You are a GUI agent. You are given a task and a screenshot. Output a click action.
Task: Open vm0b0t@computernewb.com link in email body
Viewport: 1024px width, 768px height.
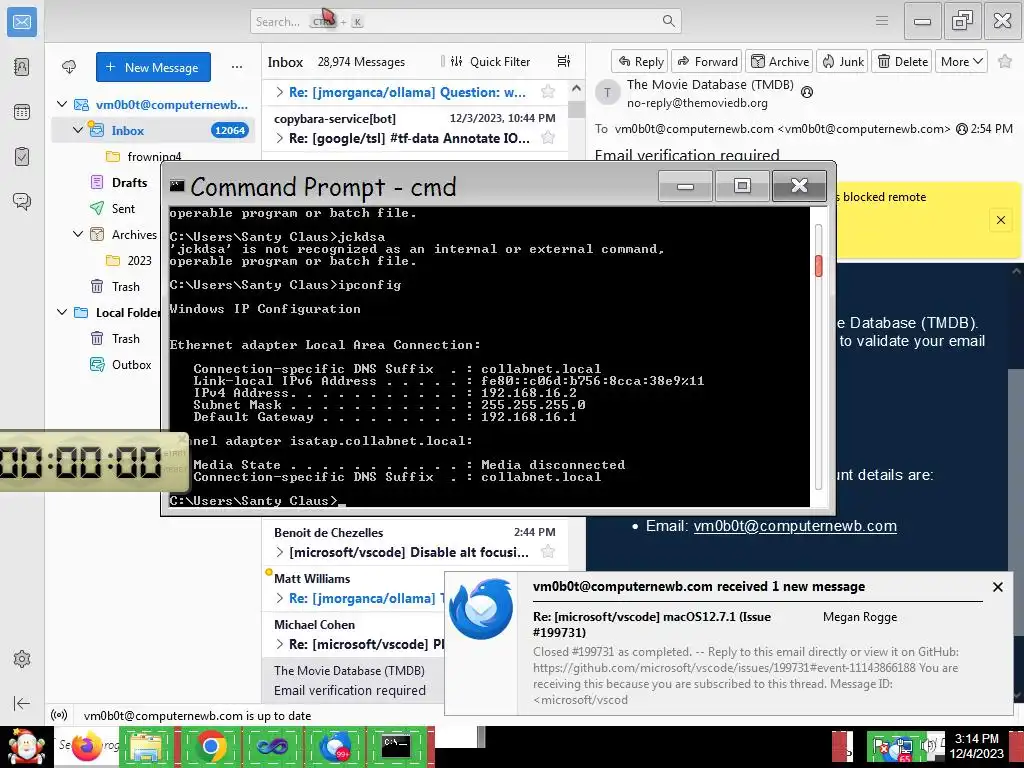click(795, 526)
